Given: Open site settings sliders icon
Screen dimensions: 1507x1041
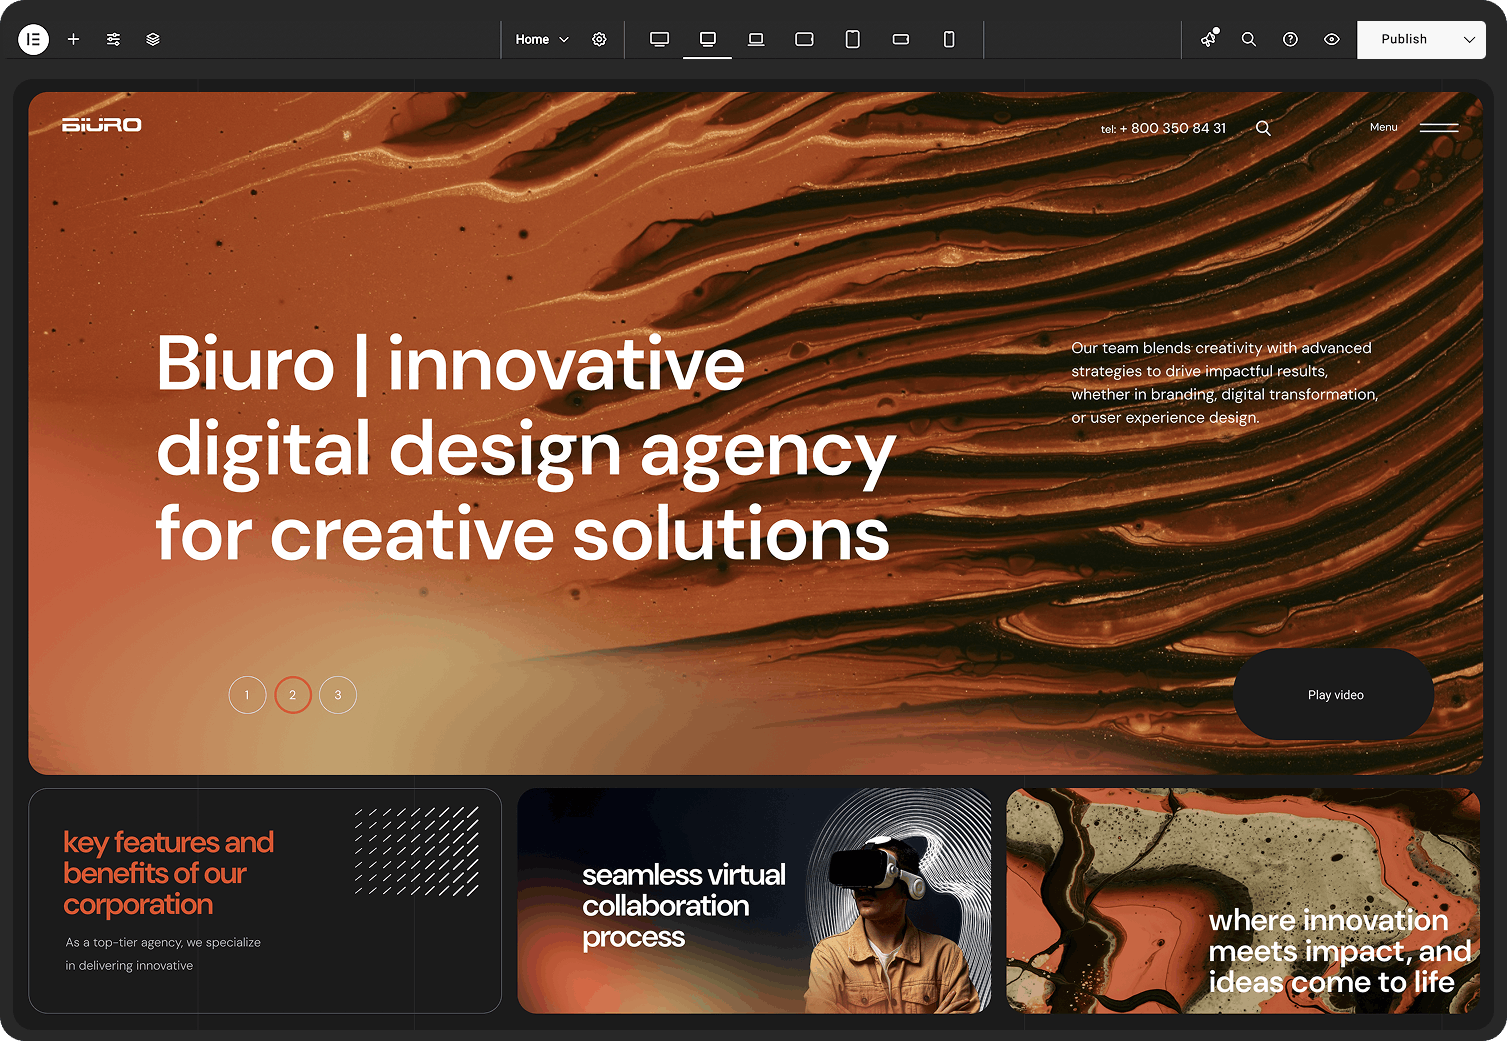Looking at the screenshot, I should tap(113, 39).
